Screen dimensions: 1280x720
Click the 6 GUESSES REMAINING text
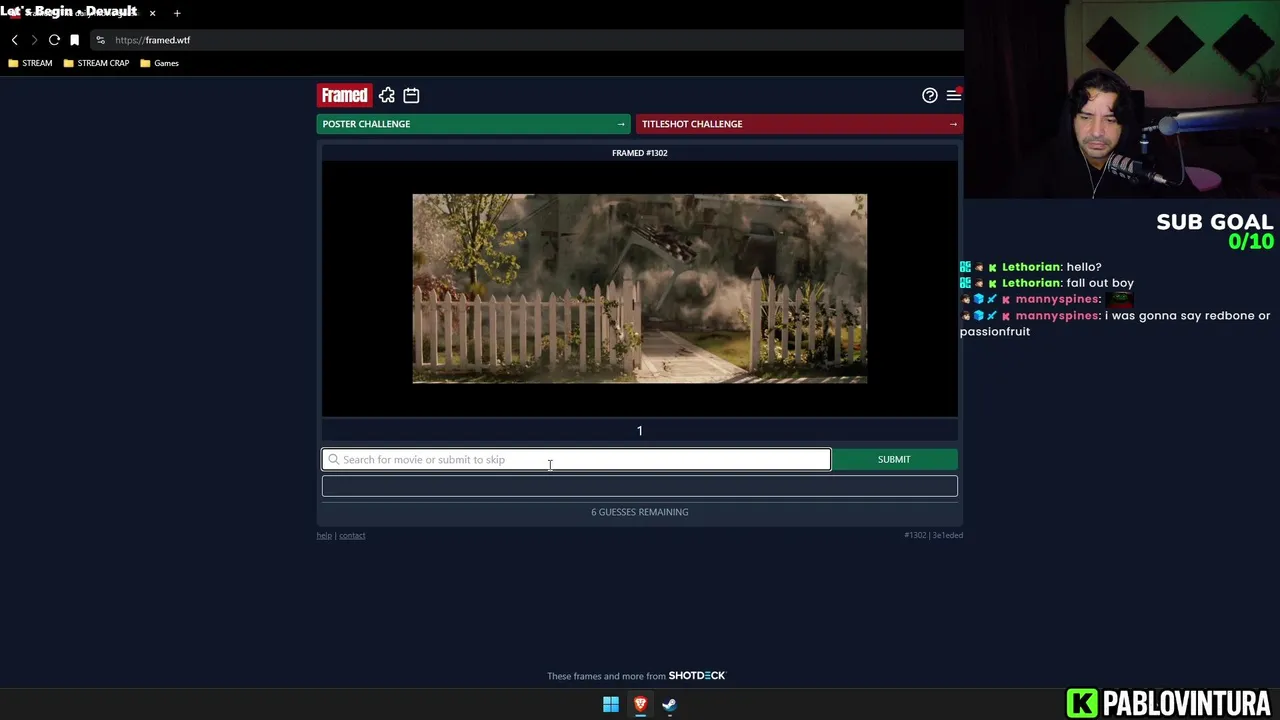(640, 512)
